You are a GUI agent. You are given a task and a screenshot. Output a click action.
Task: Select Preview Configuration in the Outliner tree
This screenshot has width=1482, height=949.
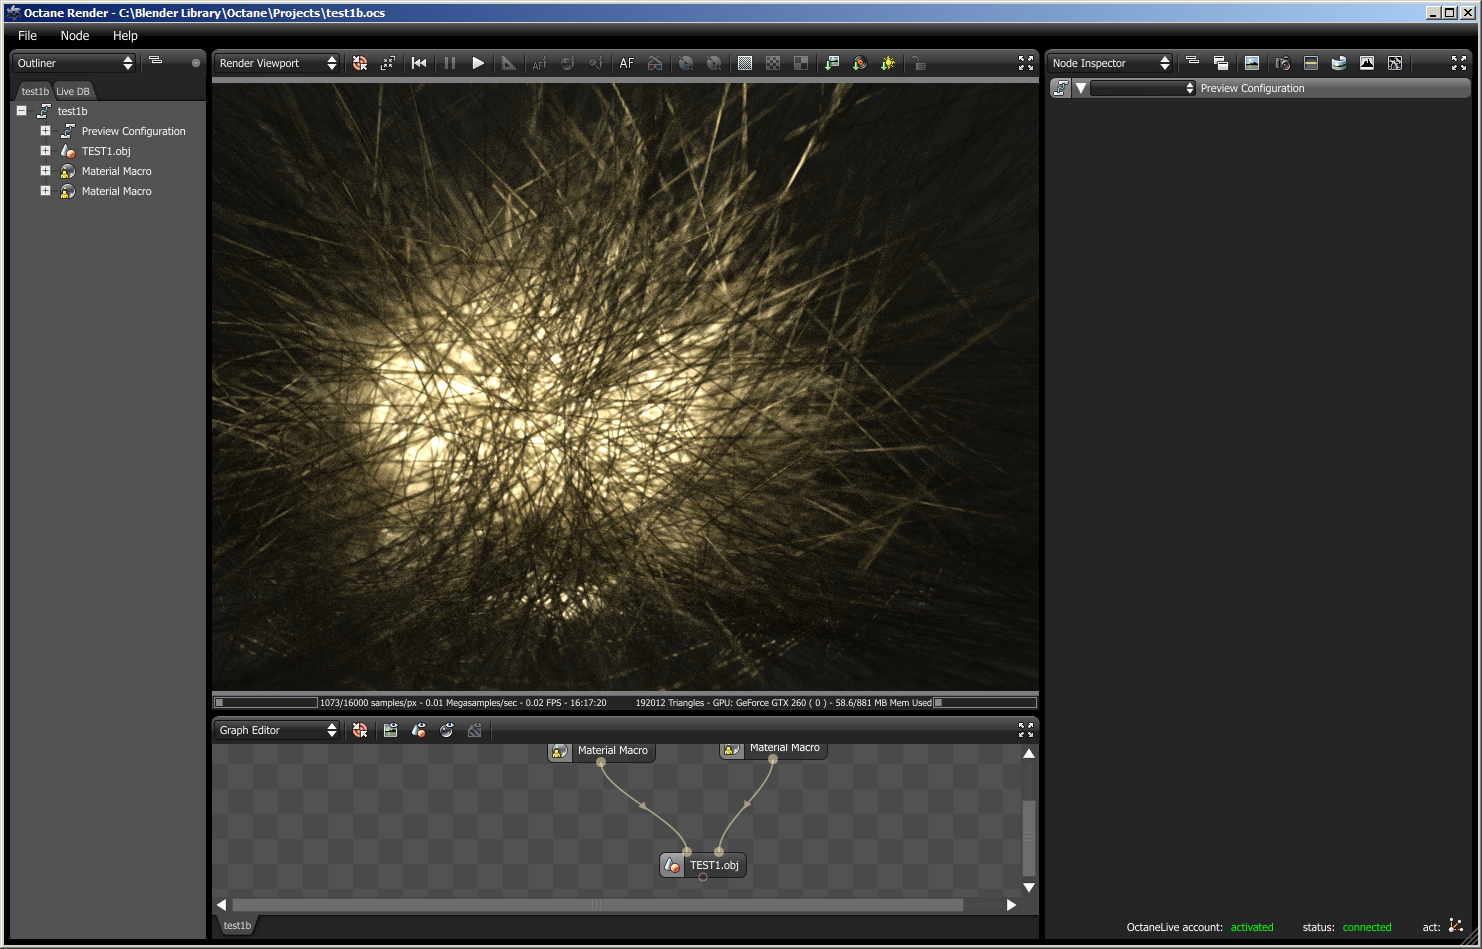[x=133, y=131]
